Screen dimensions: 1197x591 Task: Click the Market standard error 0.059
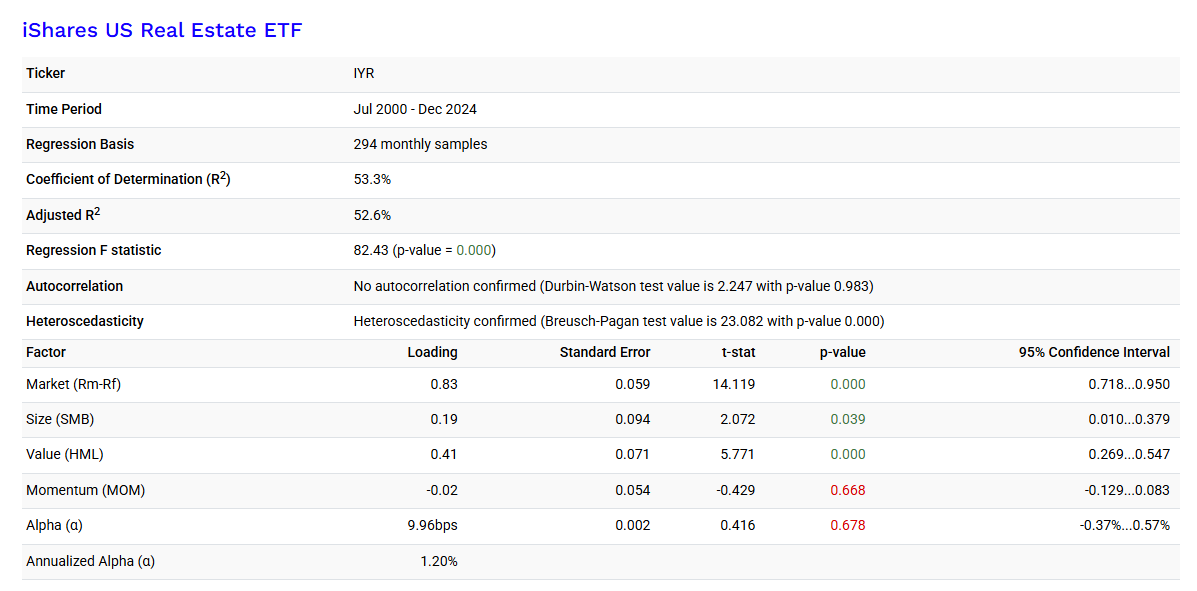point(633,385)
